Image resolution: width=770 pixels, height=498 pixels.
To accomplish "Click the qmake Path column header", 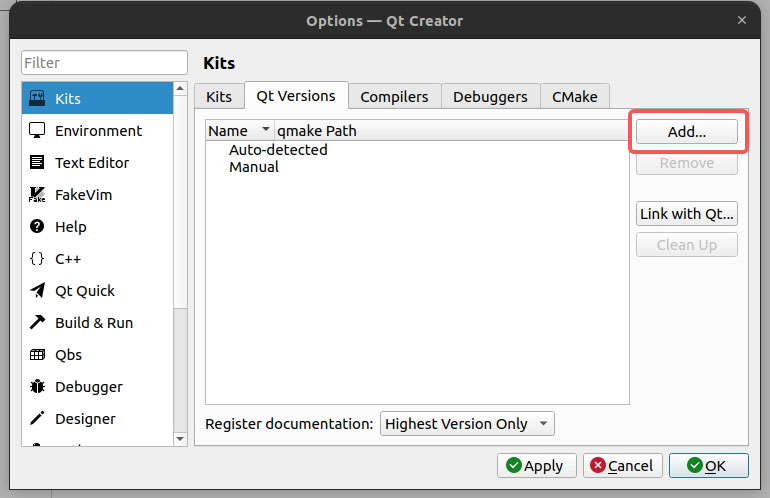I will pyautogui.click(x=451, y=131).
